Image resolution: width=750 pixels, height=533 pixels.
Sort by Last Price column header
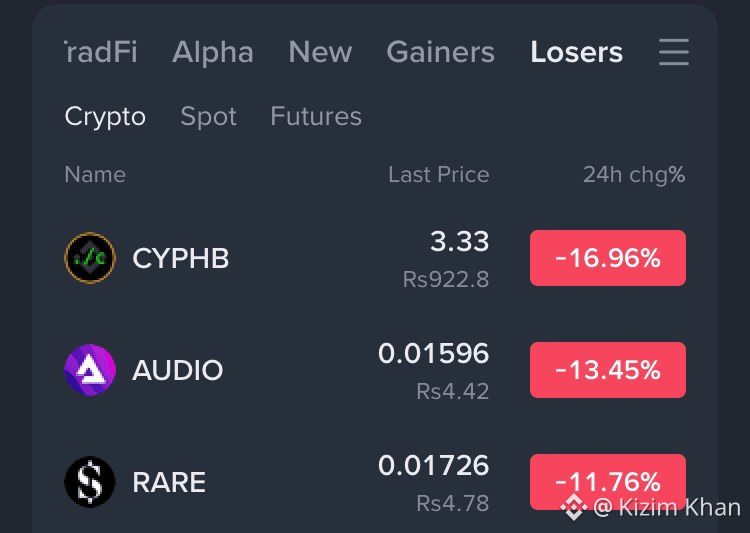(439, 174)
